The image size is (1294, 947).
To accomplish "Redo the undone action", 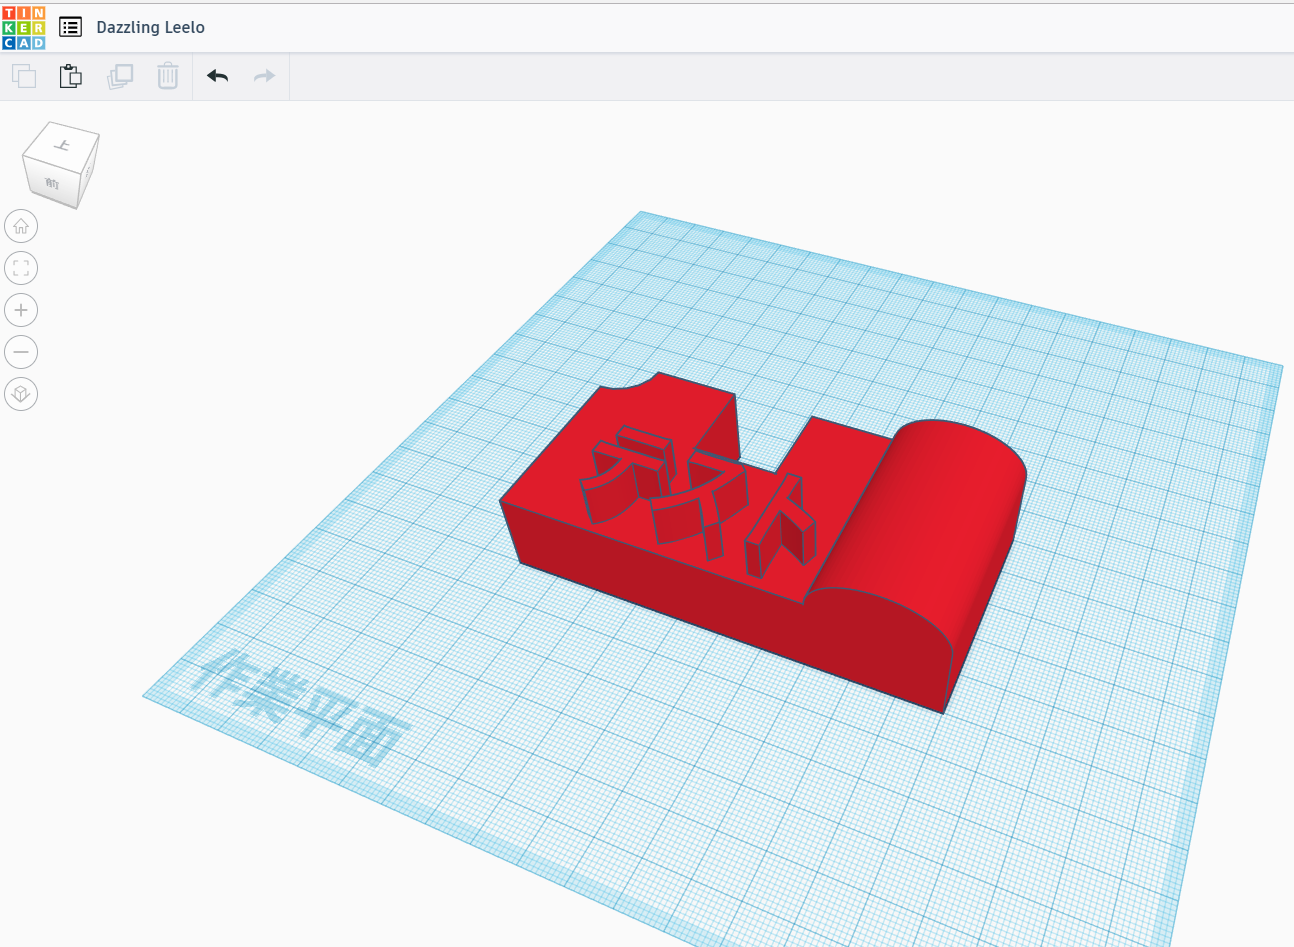I will (x=264, y=76).
